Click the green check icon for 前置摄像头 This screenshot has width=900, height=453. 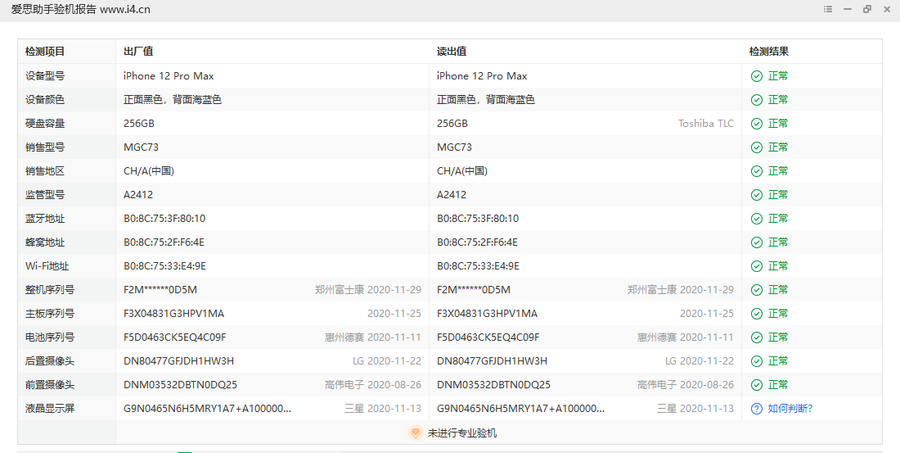(757, 384)
